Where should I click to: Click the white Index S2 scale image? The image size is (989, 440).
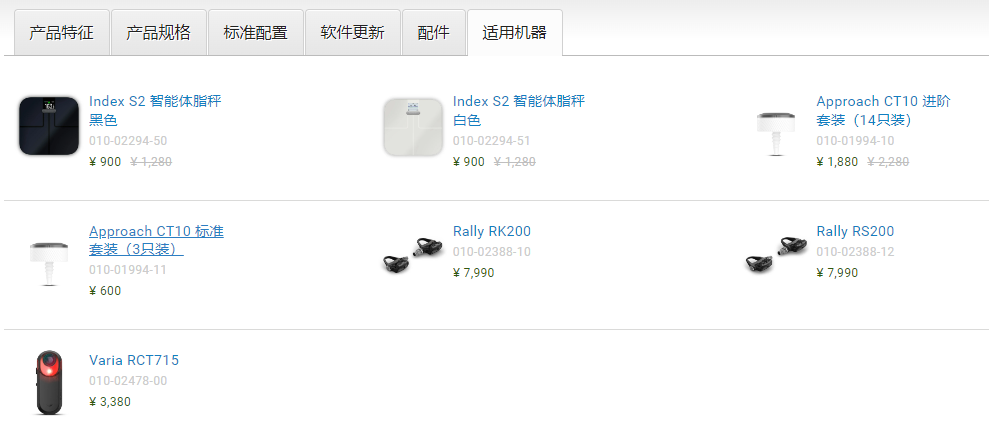[413, 126]
